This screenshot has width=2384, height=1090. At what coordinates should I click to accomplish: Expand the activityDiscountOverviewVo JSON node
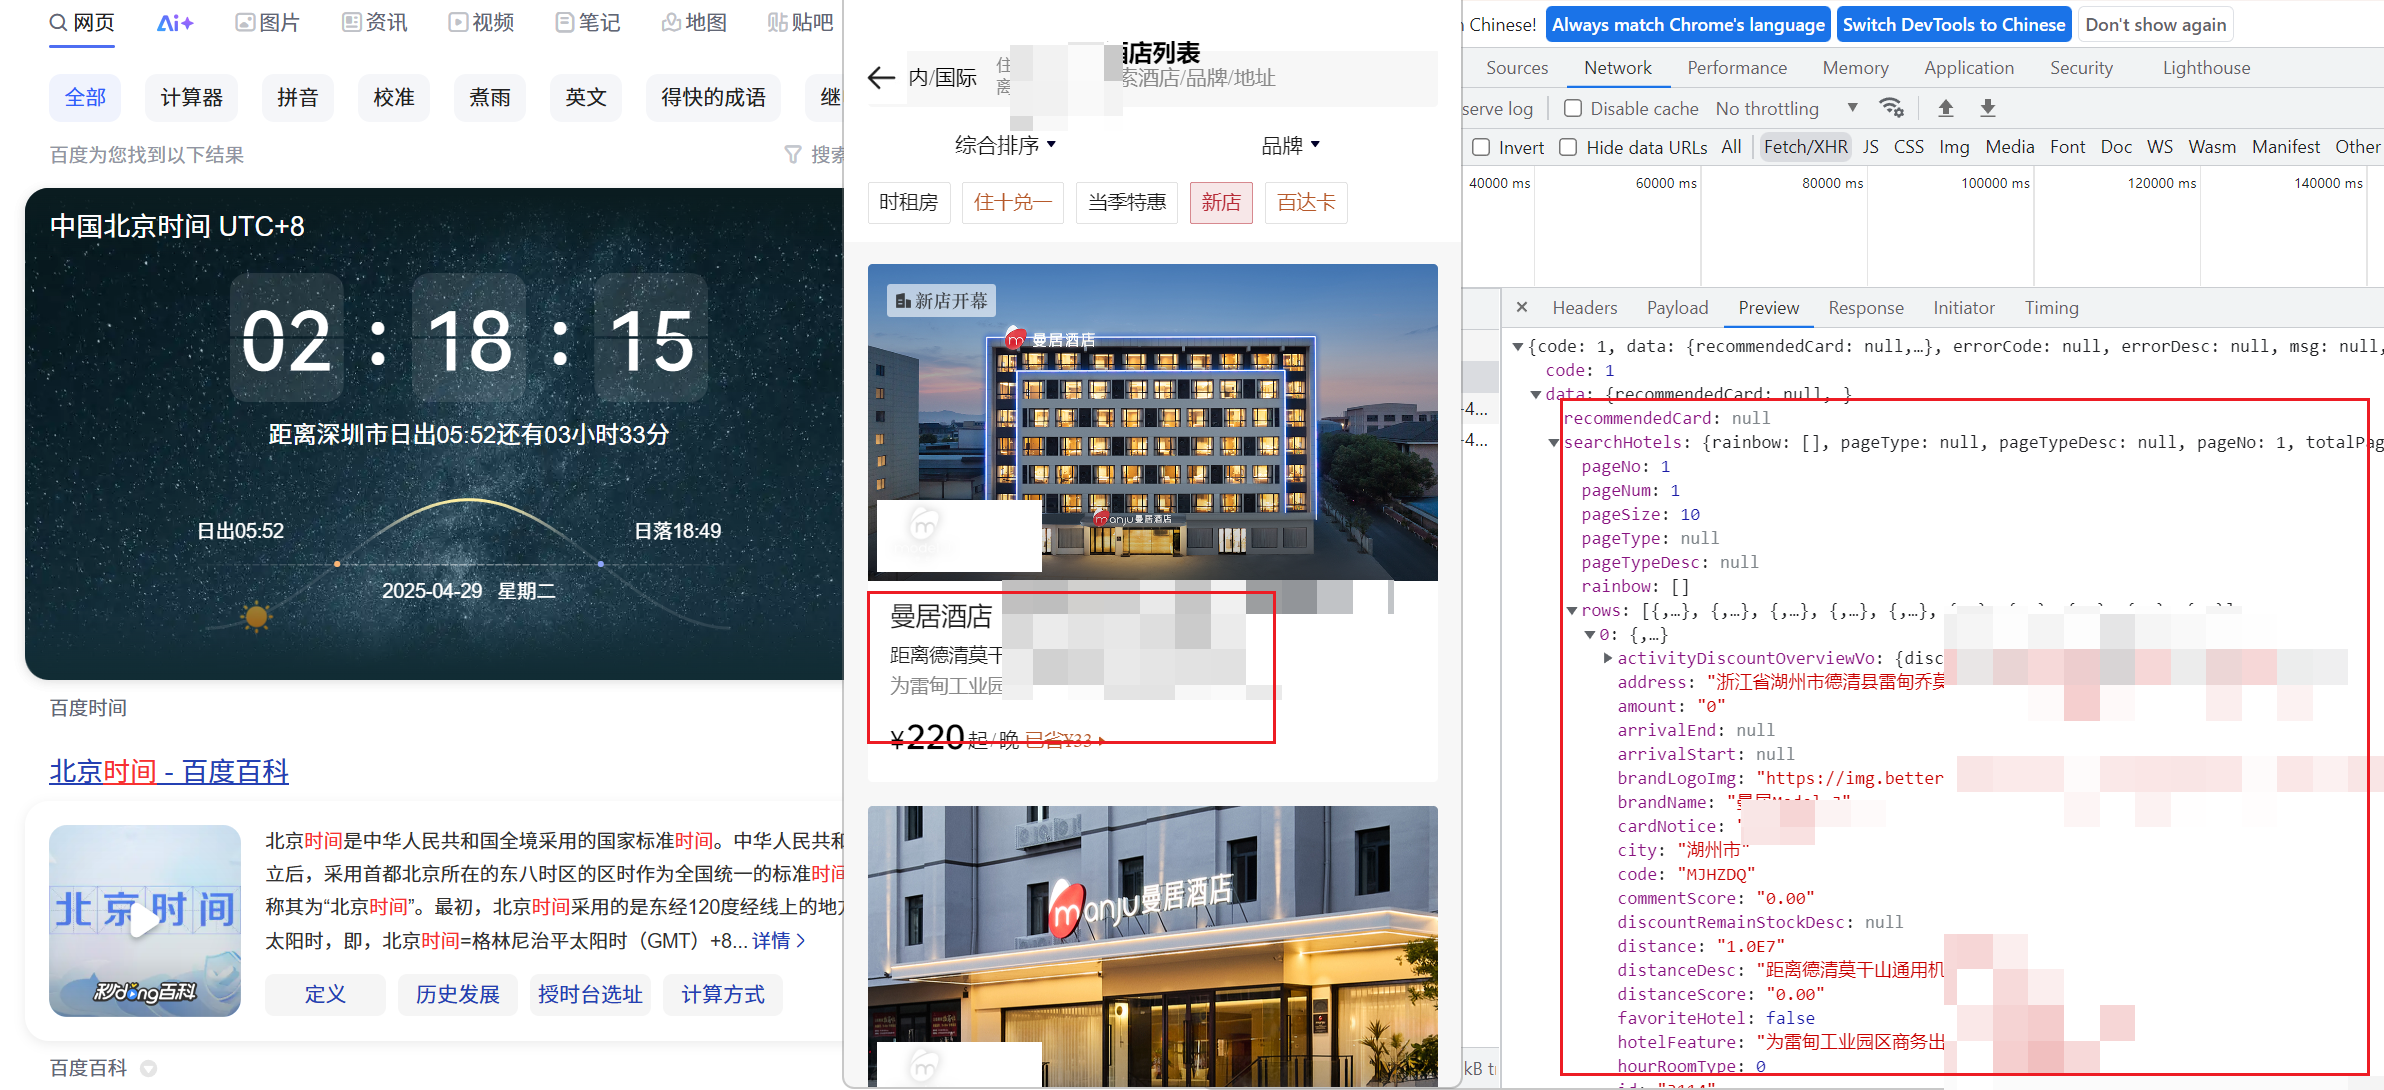(x=1607, y=658)
